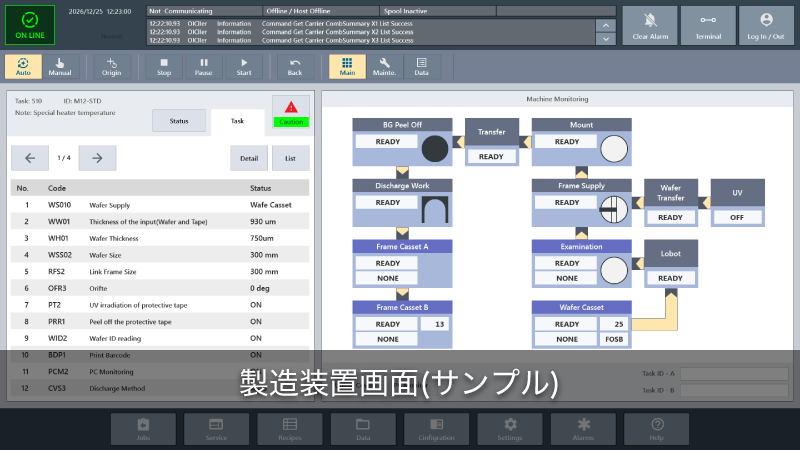Open Settings gear in bottom navigation

pos(510,429)
